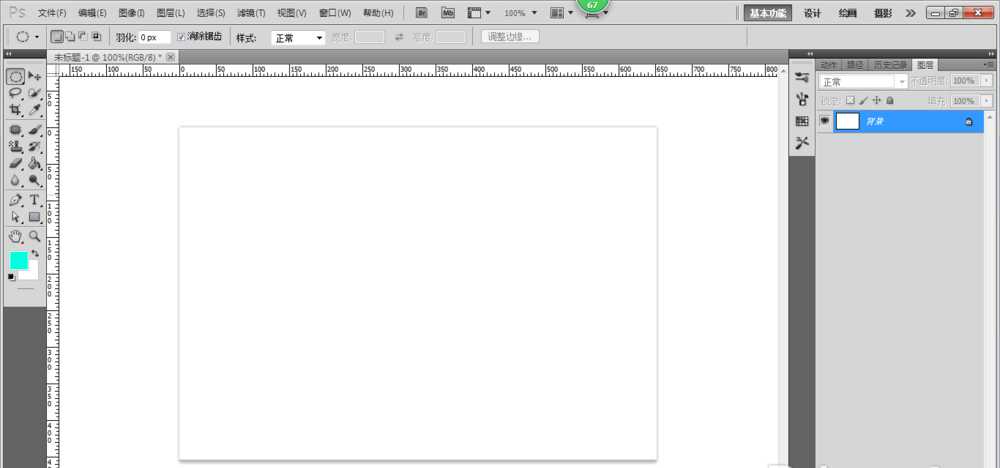Image resolution: width=1000 pixels, height=468 pixels.
Task: Select the Move tool
Action: click(x=34, y=77)
